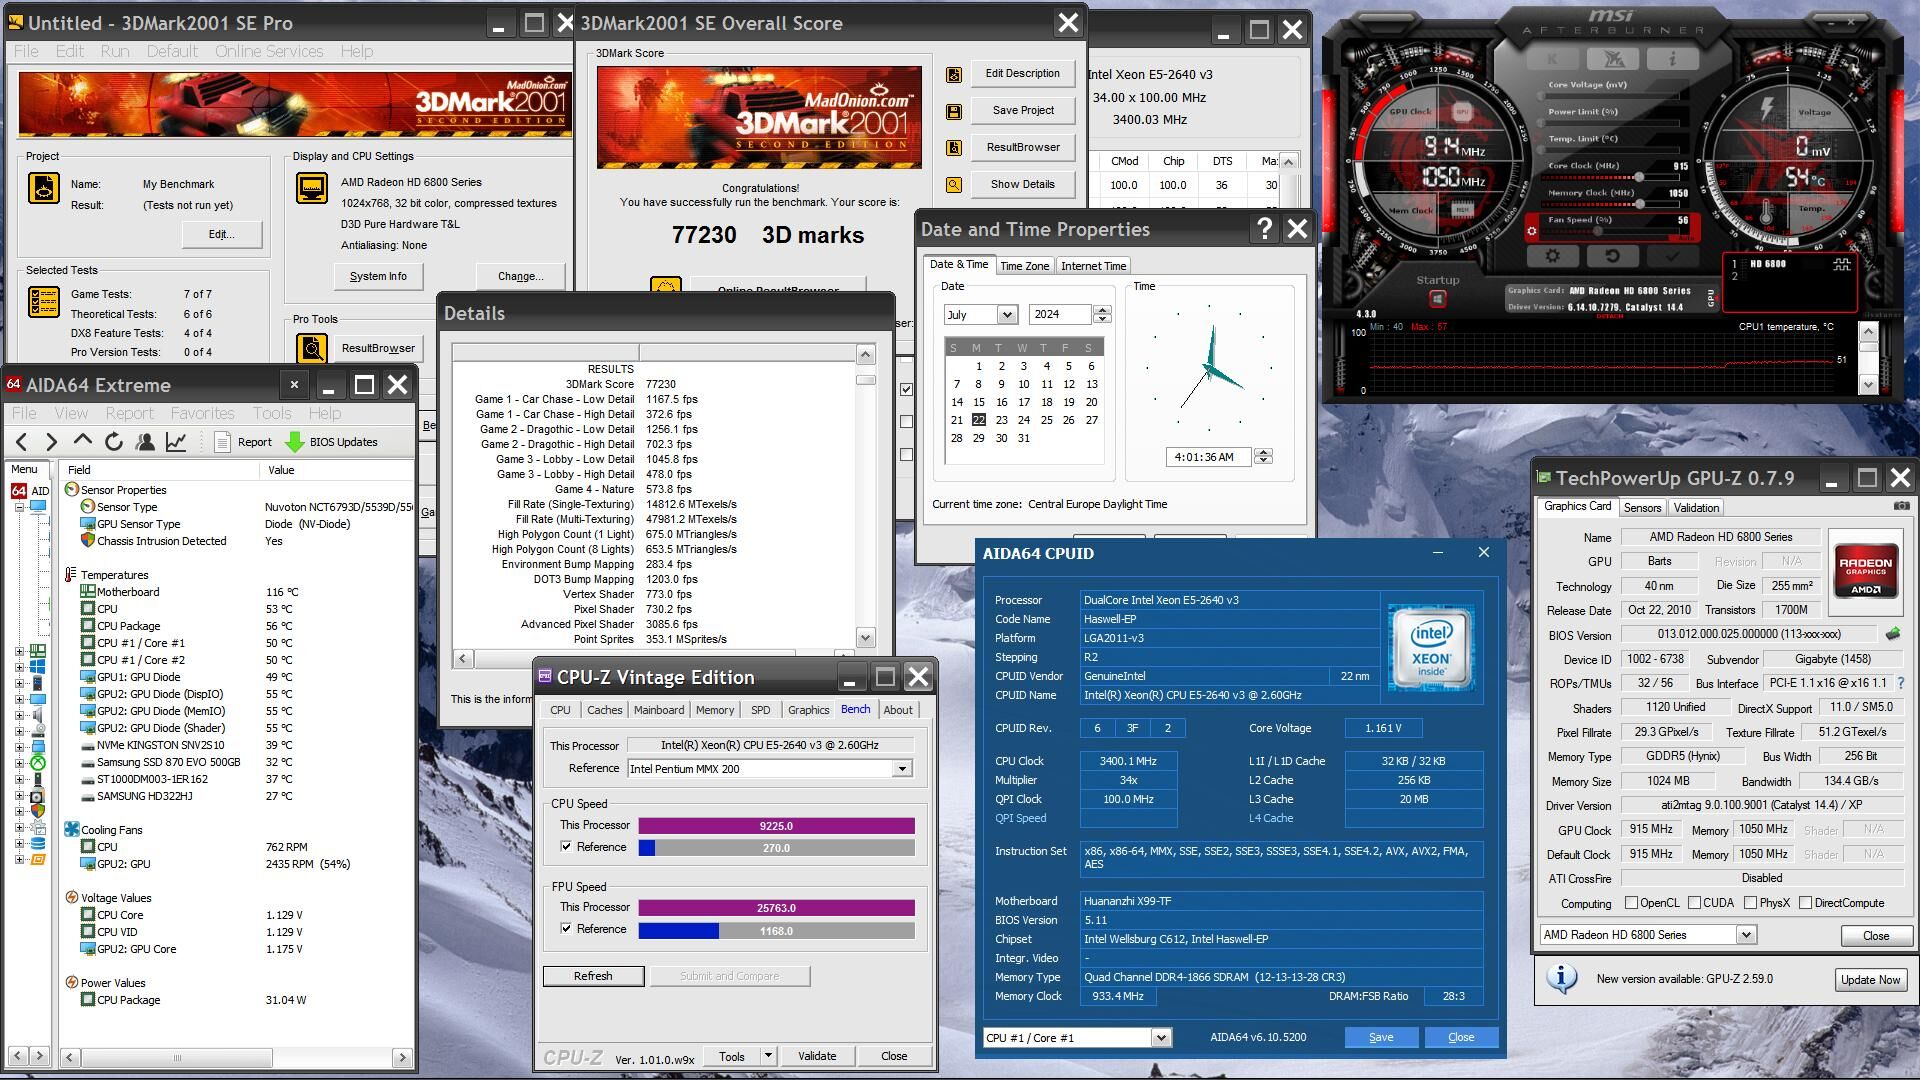Screen dimensions: 1920x1080
Task: Open GPU-Z graphics card selector dropdown
Action: (x=1746, y=935)
